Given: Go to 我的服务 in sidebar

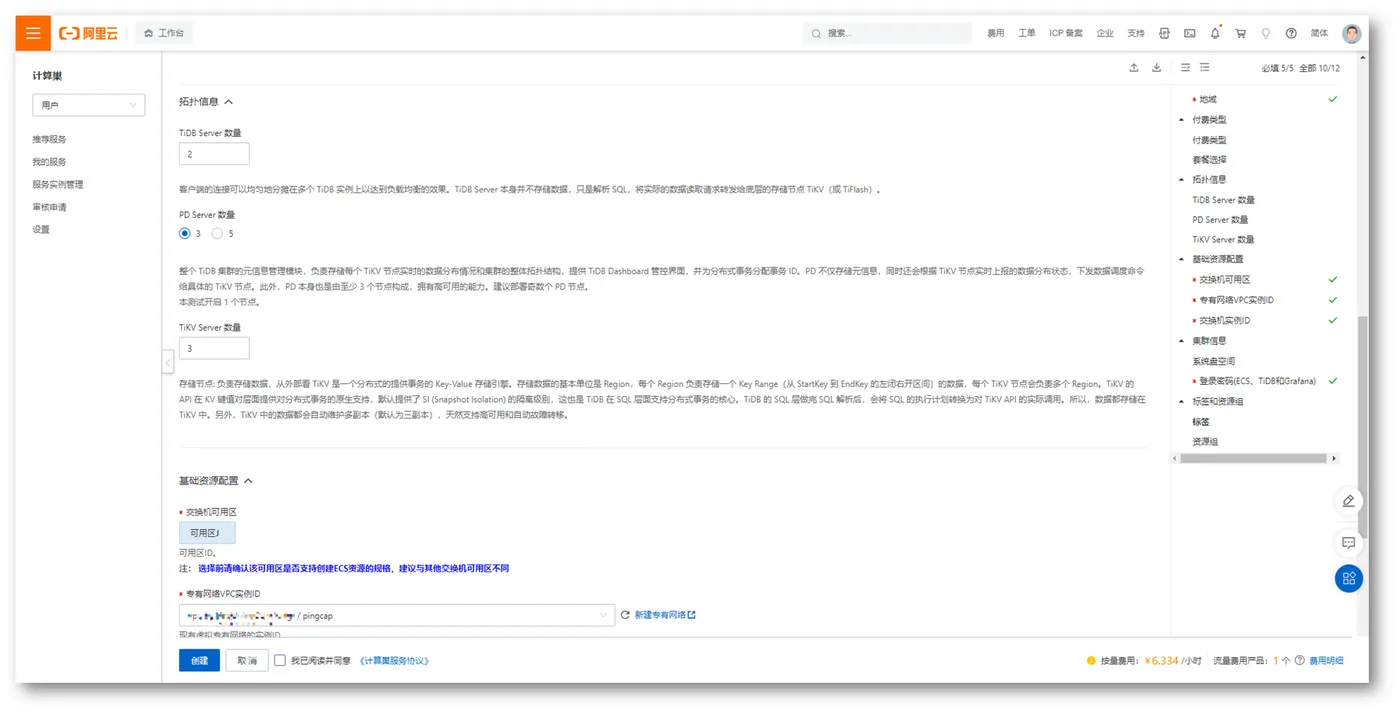Looking at the screenshot, I should [x=50, y=161].
